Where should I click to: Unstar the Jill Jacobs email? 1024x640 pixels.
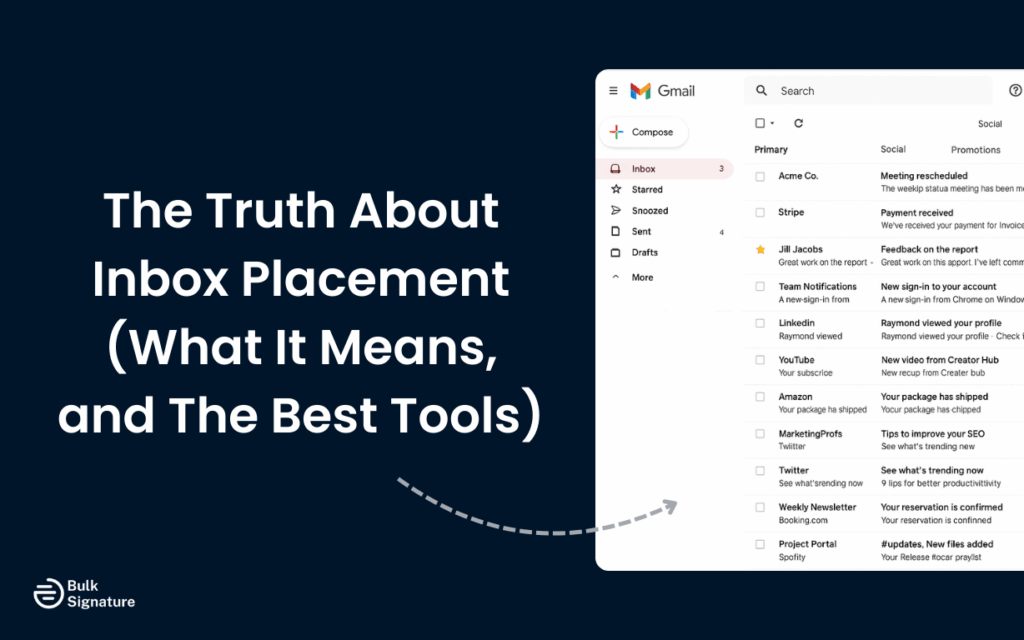(x=759, y=250)
